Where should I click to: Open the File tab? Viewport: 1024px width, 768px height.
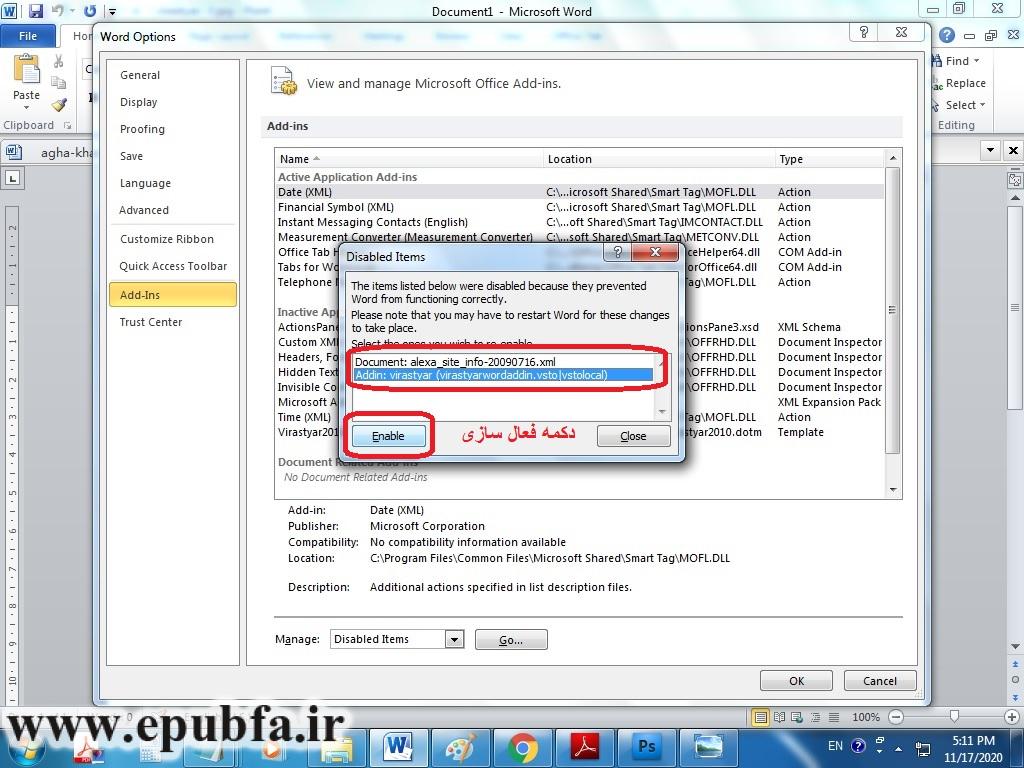click(x=28, y=36)
